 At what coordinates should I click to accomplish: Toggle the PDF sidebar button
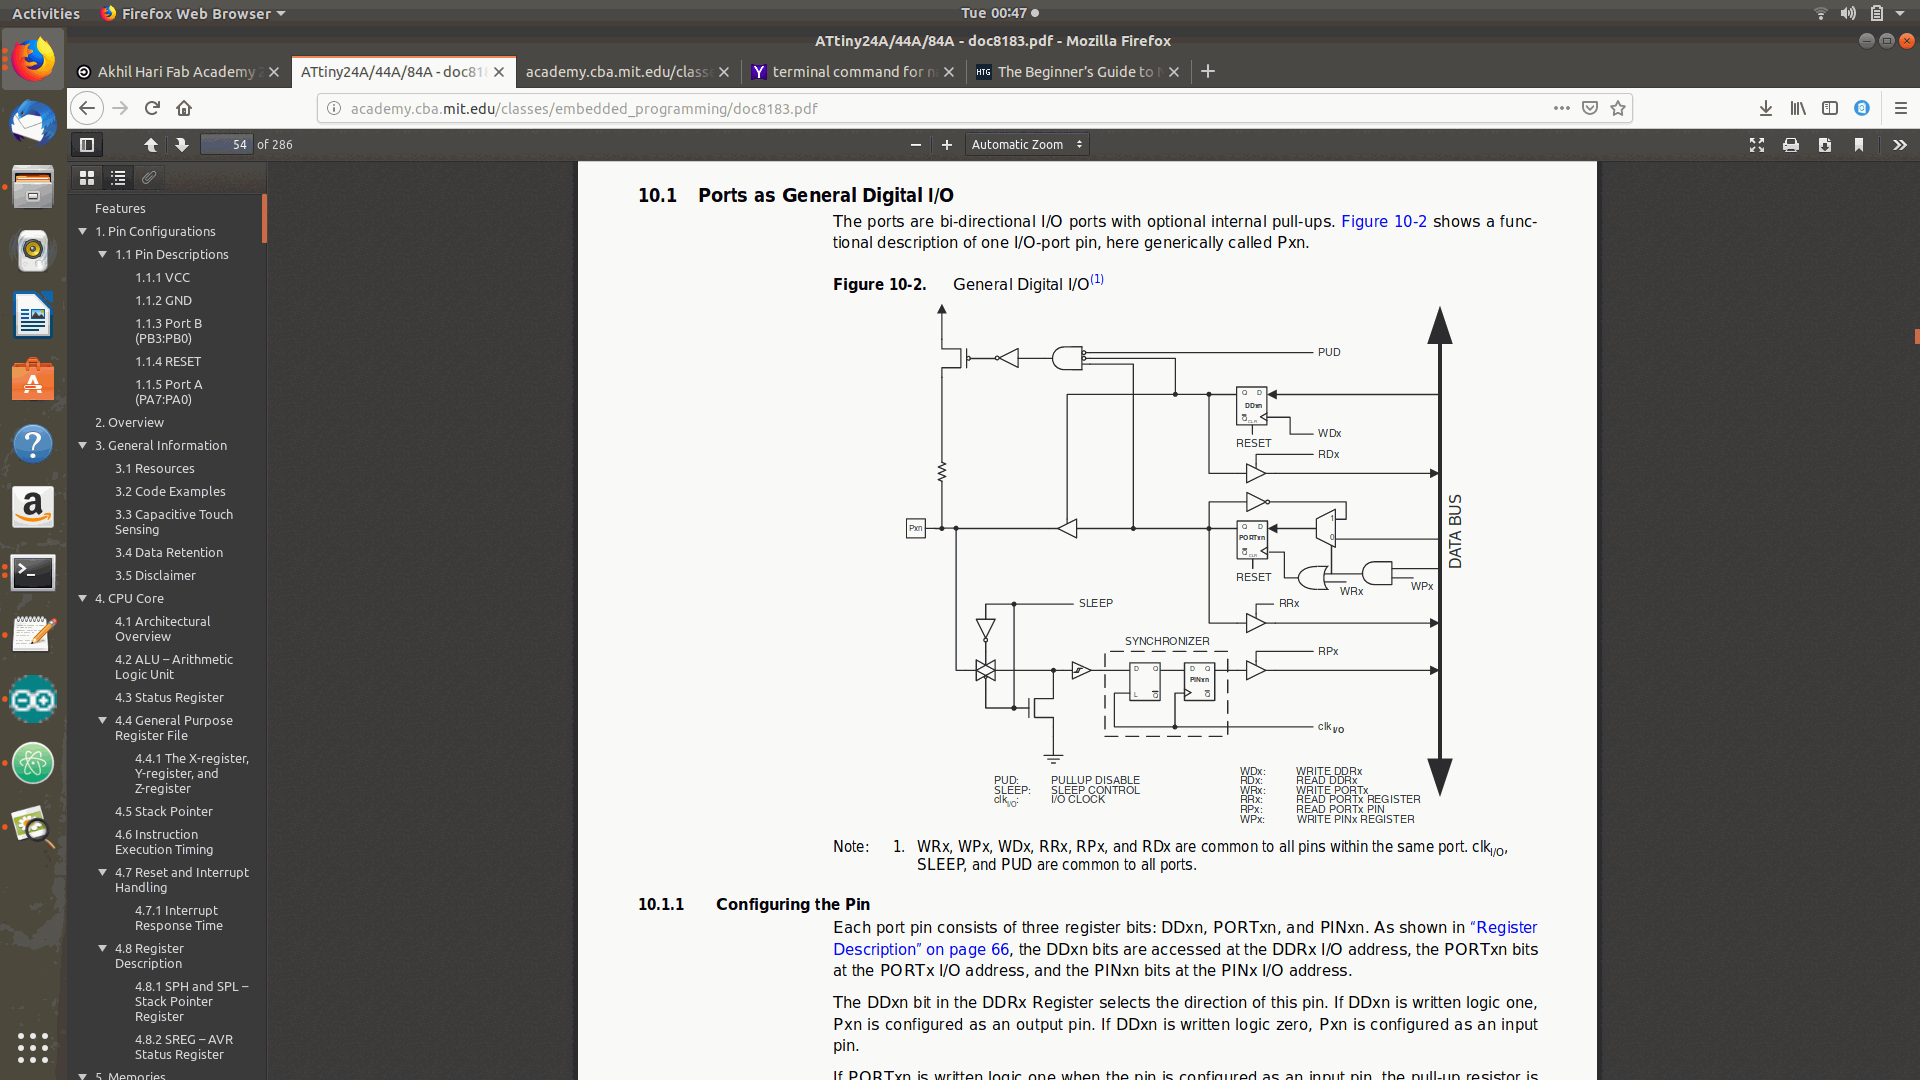click(87, 145)
